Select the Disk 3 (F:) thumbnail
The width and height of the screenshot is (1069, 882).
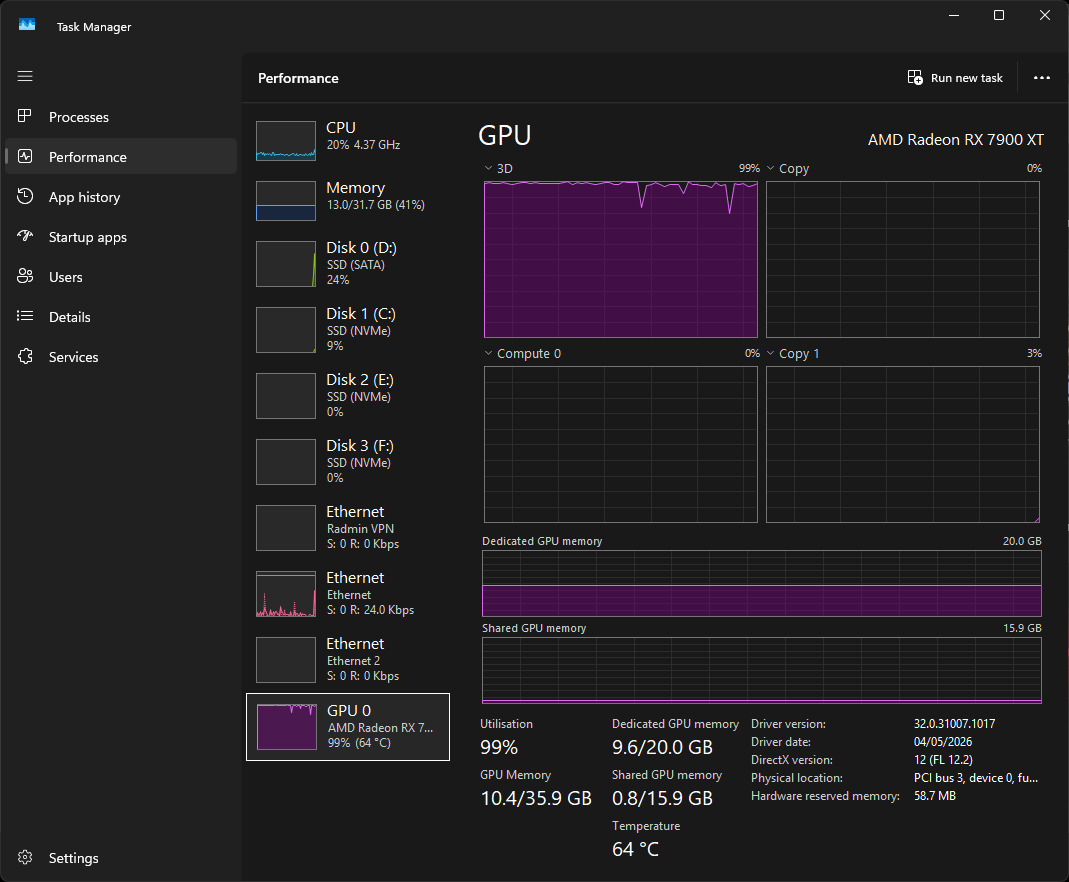point(286,462)
